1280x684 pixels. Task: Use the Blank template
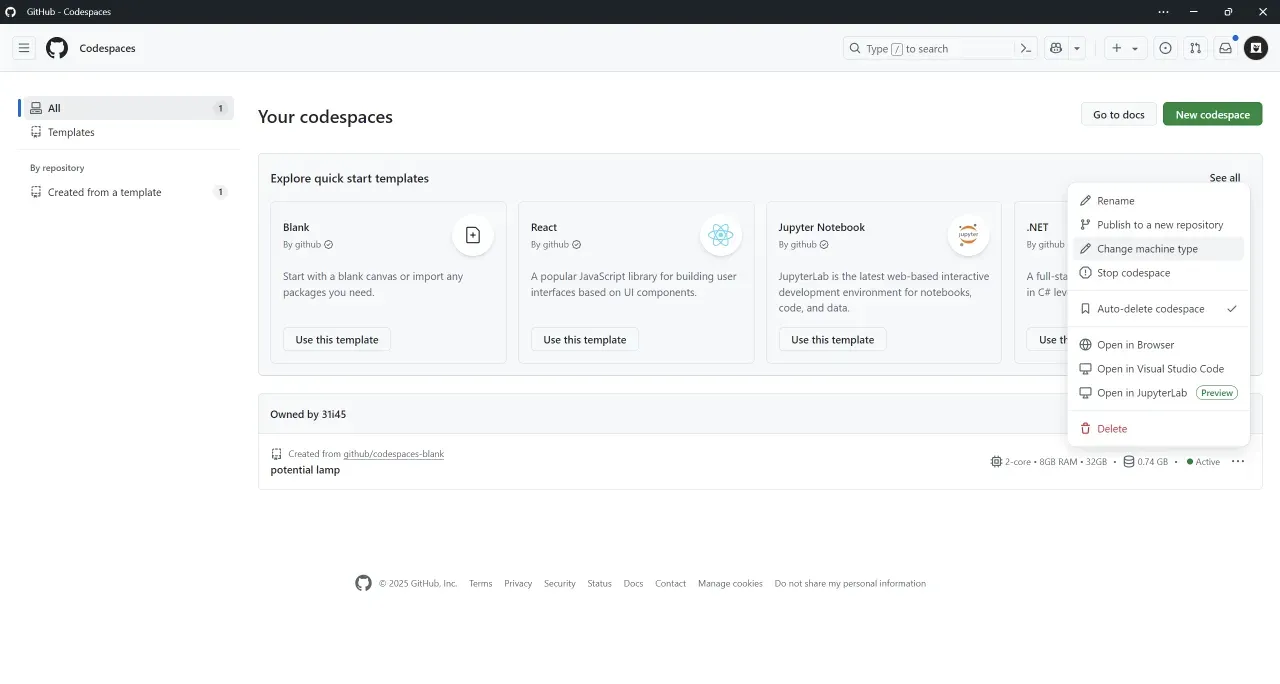tap(337, 339)
